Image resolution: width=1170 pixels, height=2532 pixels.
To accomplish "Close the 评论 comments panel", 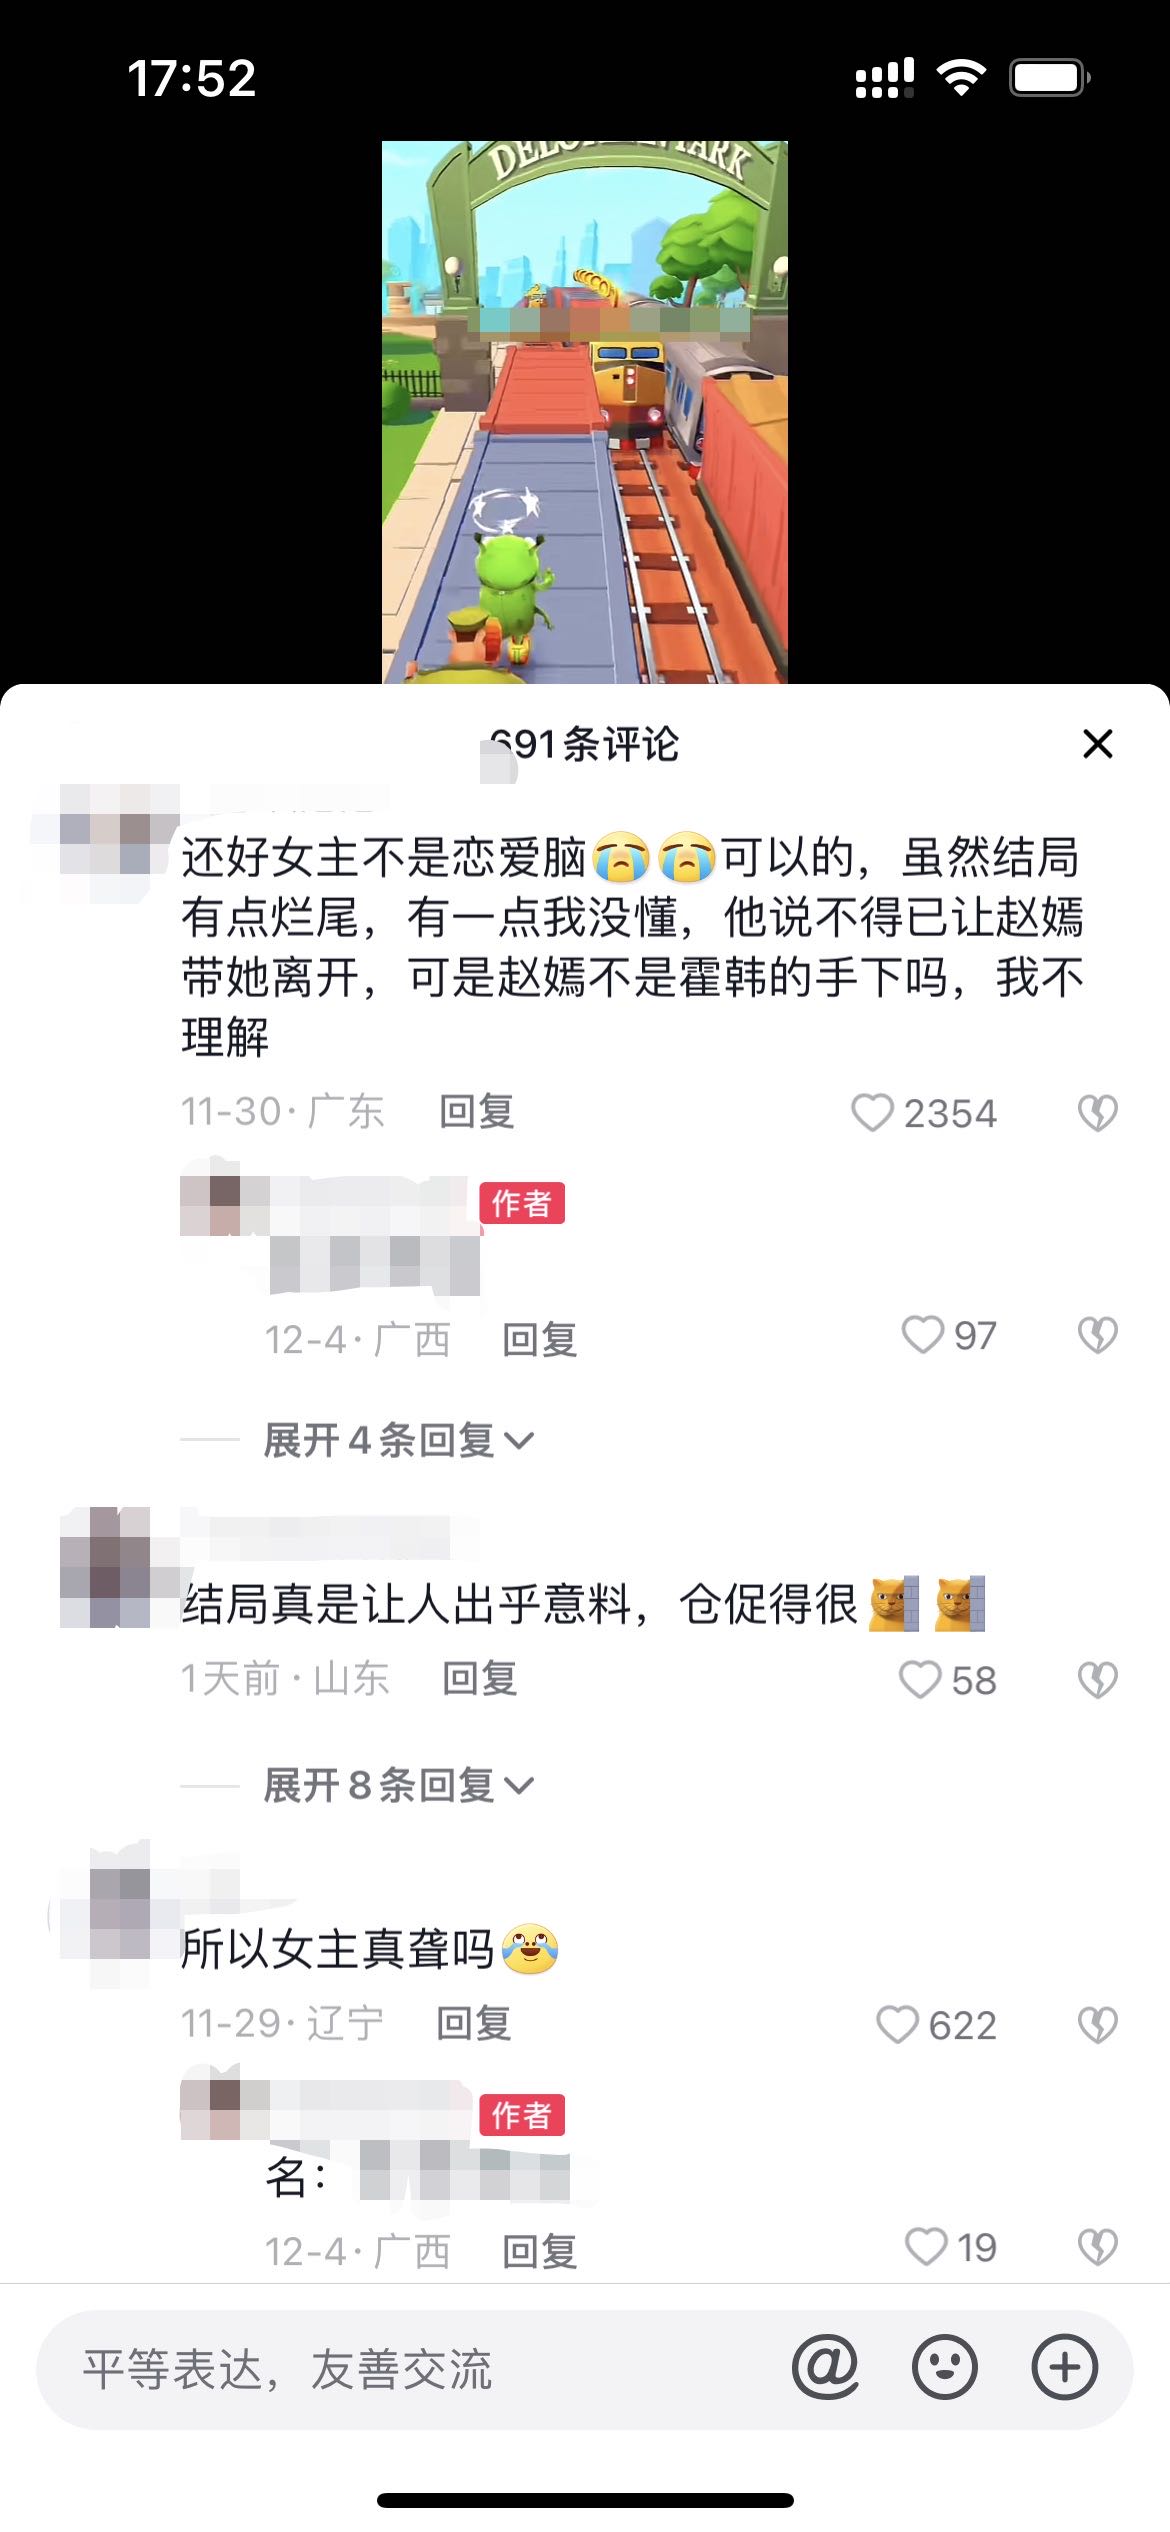I will pos(1098,743).
